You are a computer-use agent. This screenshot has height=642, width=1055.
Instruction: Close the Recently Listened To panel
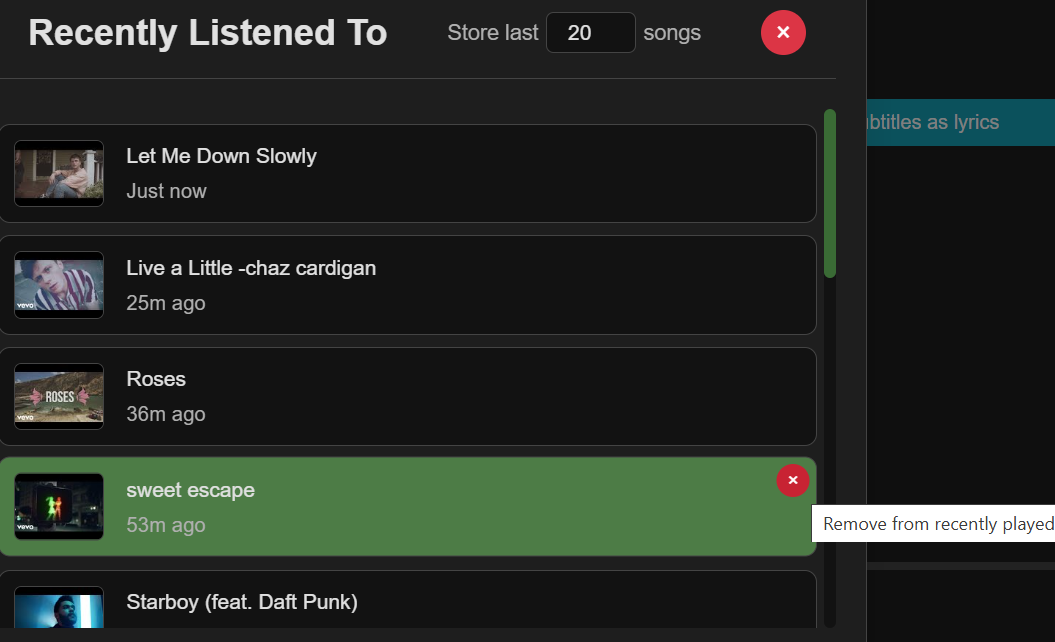click(783, 32)
